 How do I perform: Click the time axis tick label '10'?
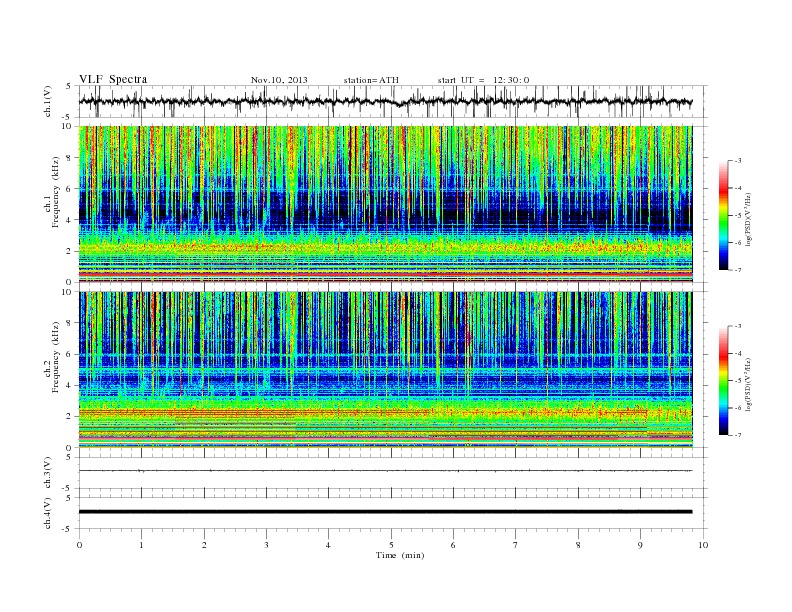[x=703, y=545]
